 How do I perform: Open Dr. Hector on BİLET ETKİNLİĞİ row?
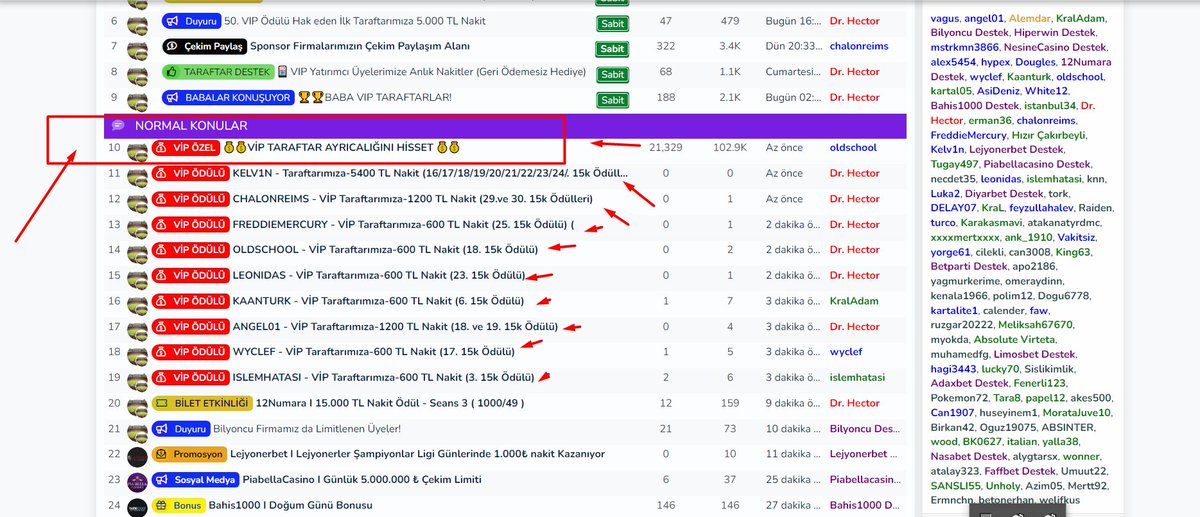click(x=855, y=402)
